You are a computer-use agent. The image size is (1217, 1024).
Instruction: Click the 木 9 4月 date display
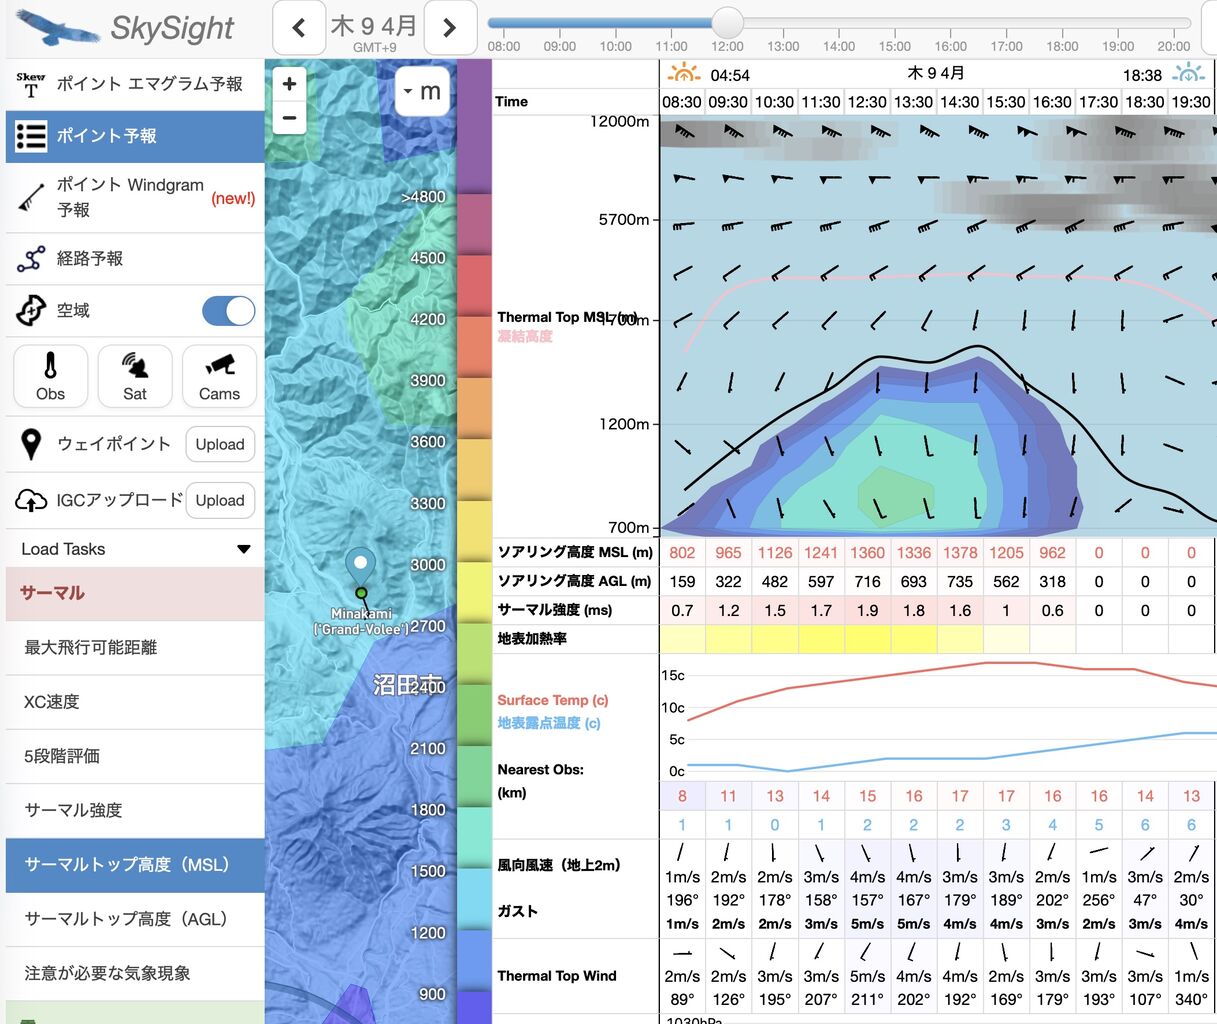point(374,25)
